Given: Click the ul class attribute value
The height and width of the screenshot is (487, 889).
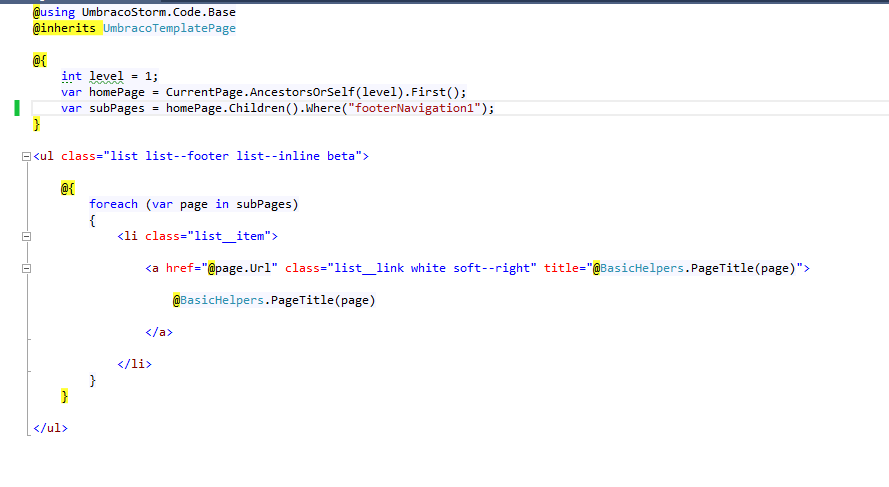Looking at the screenshot, I should pyautogui.click(x=232, y=156).
